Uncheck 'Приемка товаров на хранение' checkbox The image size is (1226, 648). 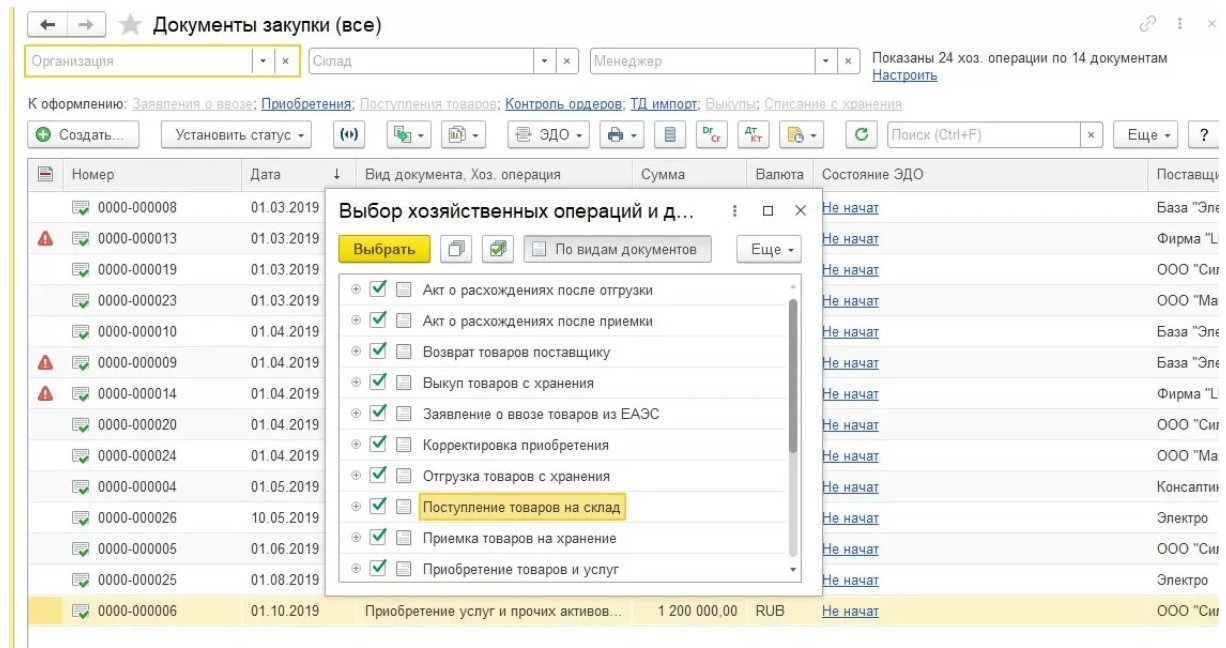[378, 538]
